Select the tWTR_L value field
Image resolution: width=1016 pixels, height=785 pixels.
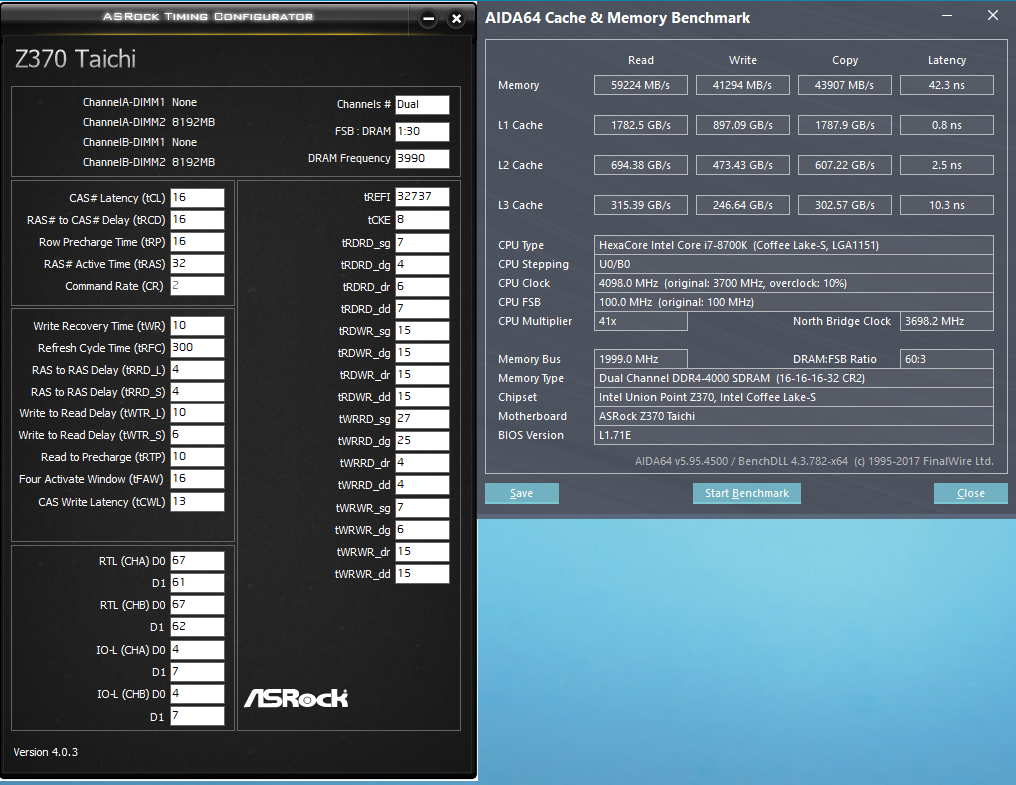tap(197, 413)
